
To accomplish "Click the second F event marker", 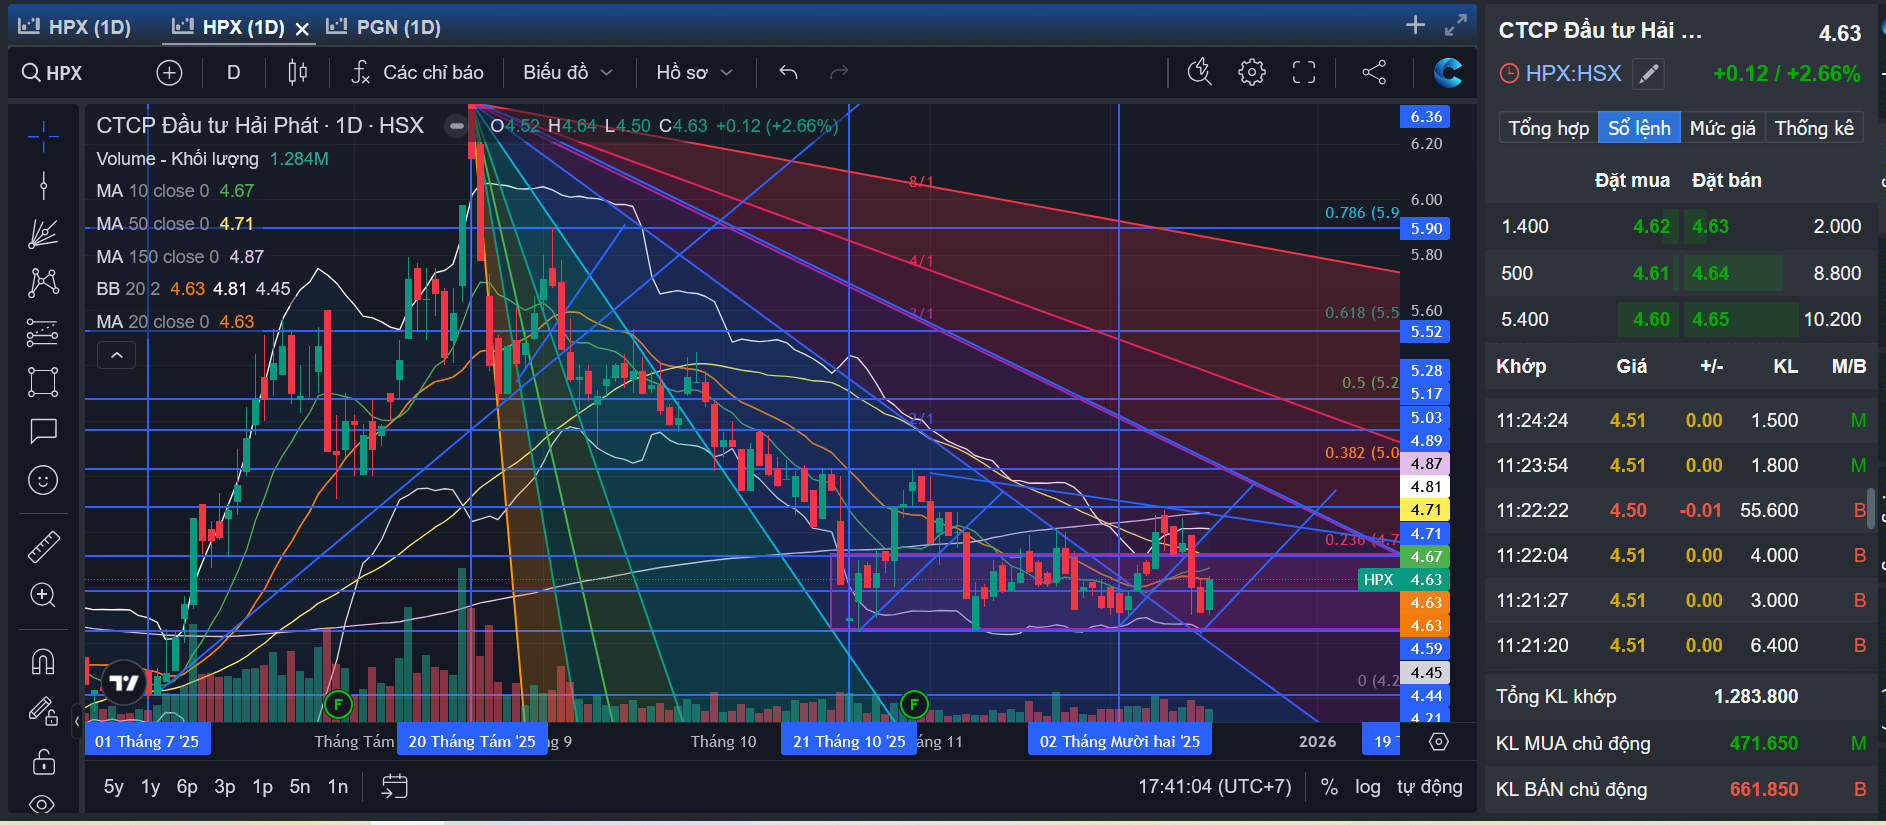I will click(x=914, y=704).
